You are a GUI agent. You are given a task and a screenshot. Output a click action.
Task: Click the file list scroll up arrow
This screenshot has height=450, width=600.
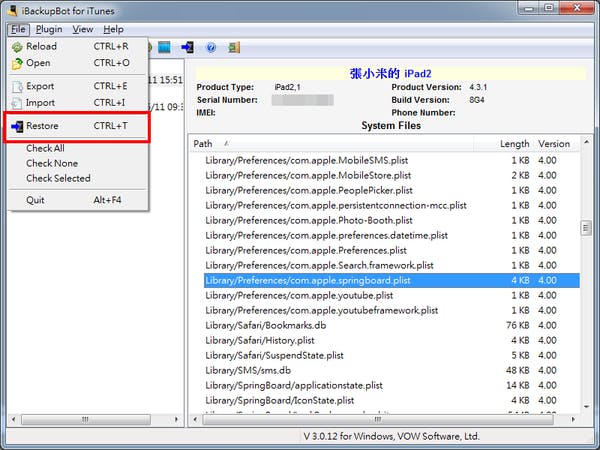tap(586, 142)
